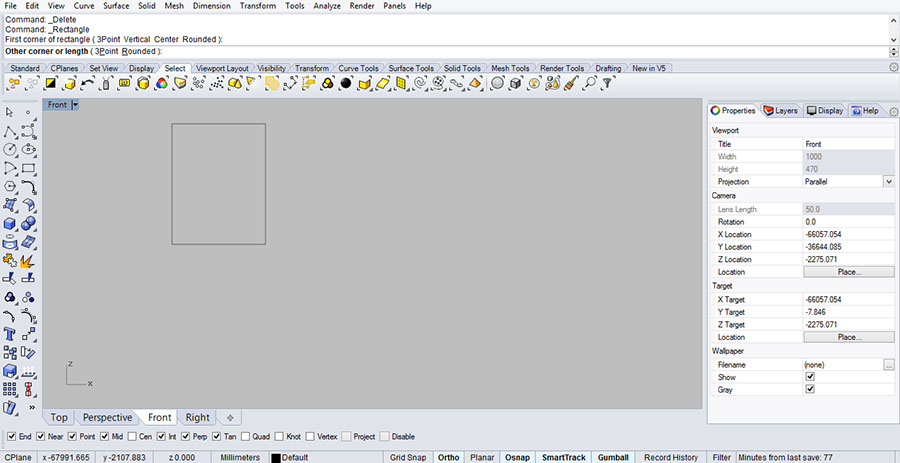Select the Circle tool in left sidebar
The height and width of the screenshot is (463, 900).
(x=9, y=150)
